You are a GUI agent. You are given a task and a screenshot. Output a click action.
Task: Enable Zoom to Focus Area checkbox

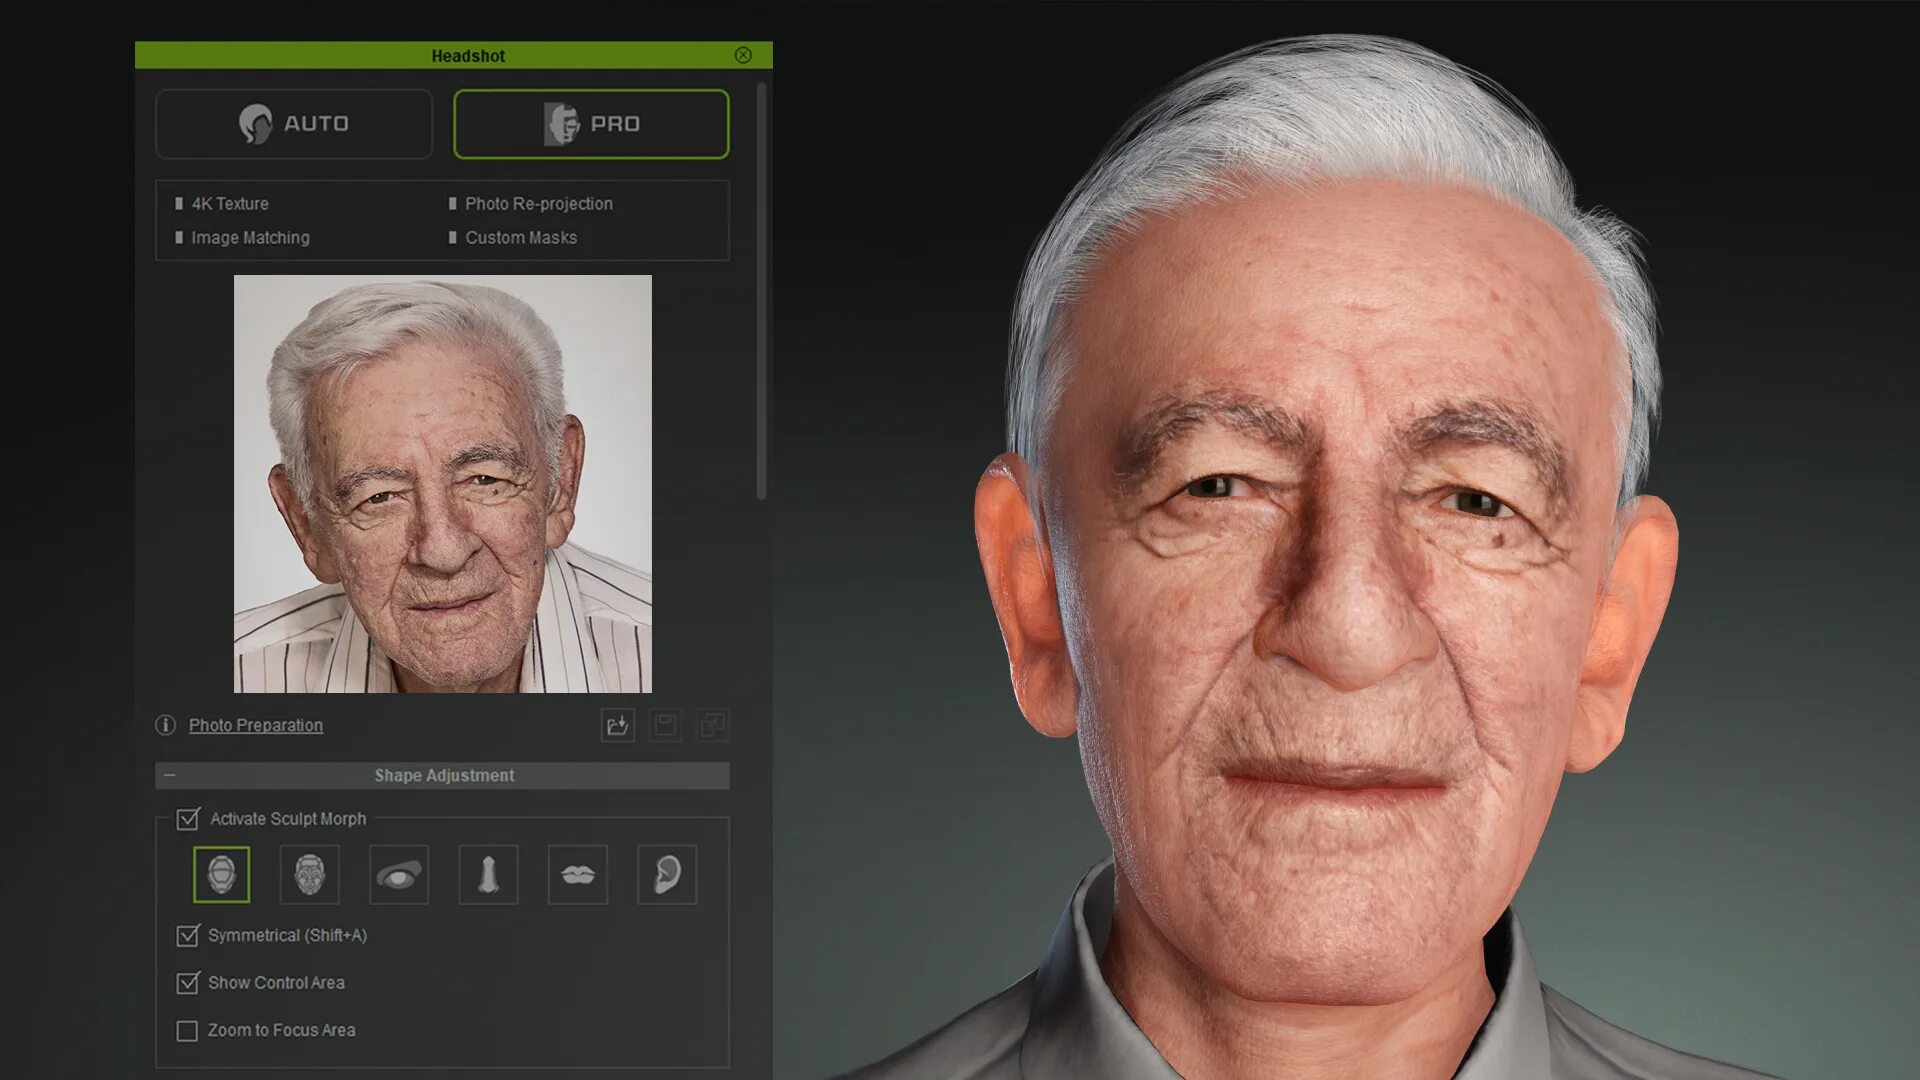(187, 1030)
